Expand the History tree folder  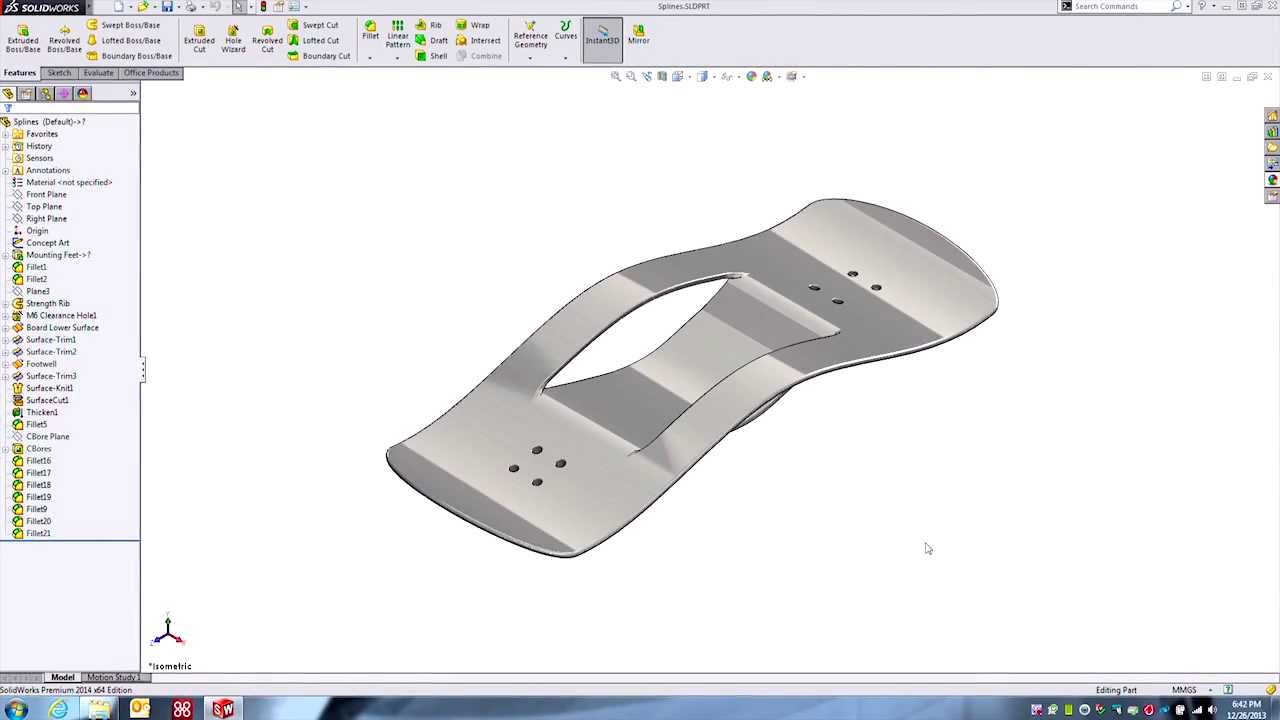[6, 146]
